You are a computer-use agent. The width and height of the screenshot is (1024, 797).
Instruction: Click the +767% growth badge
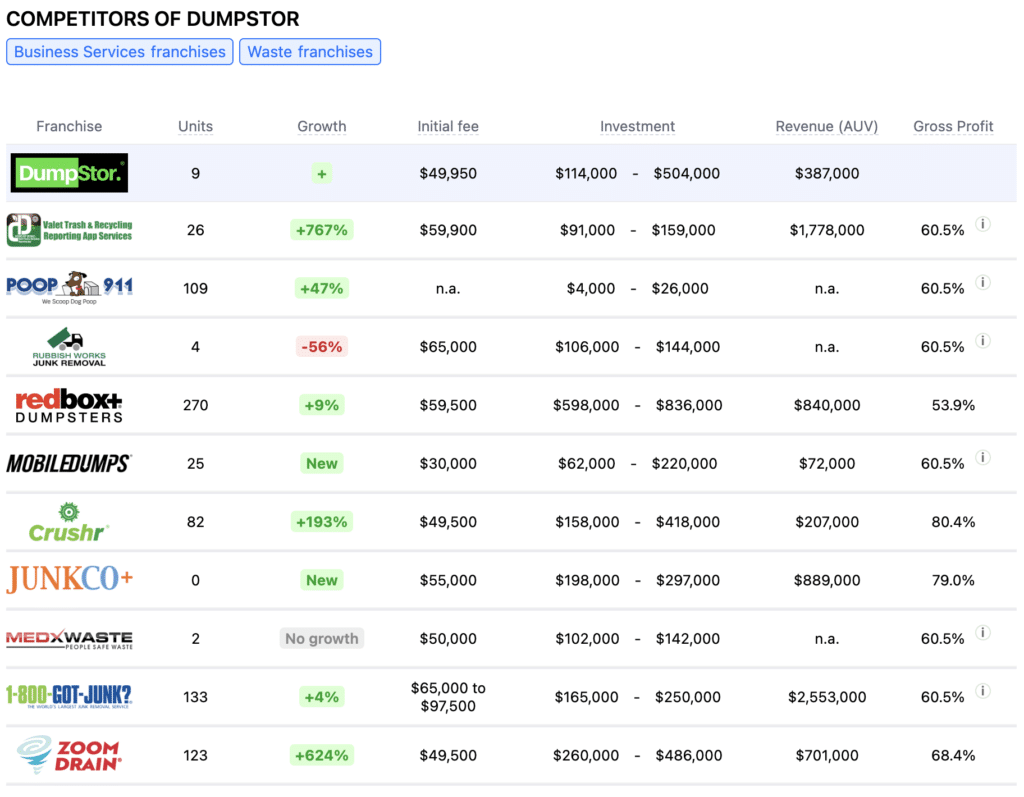[322, 230]
